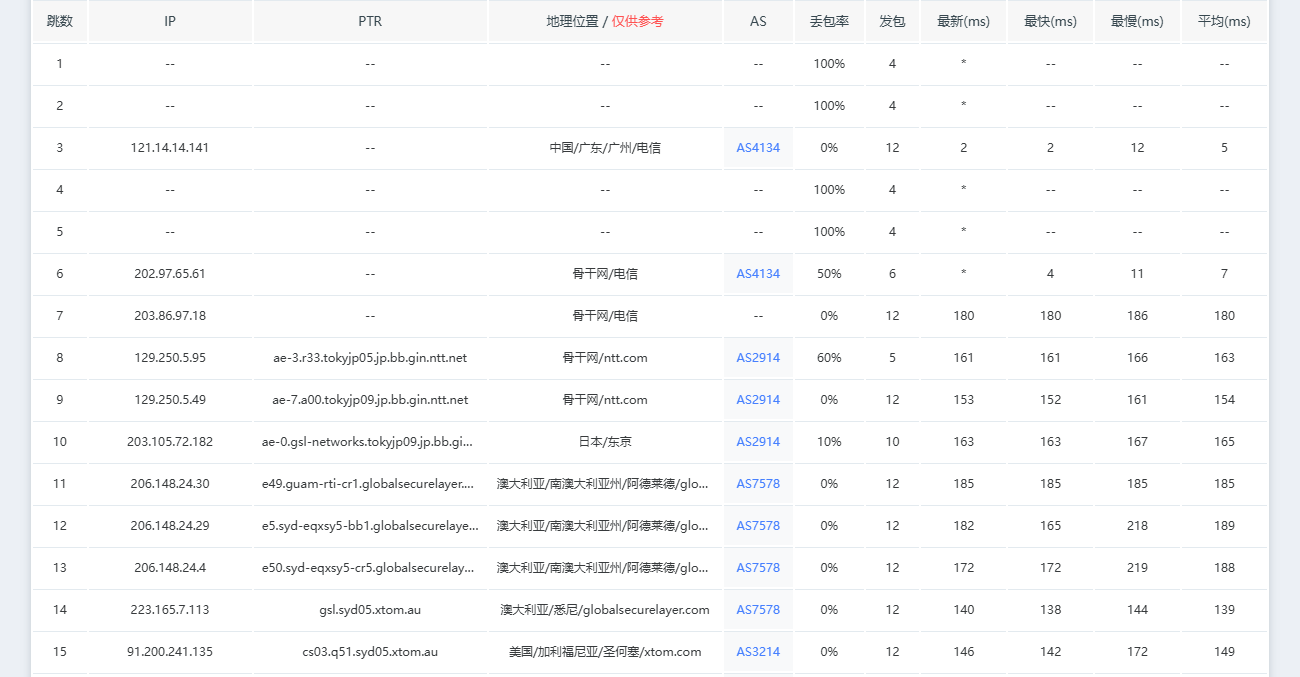Screen dimensions: 1300x677
Task: Open the AS3214 link in hop 15
Action: [x=758, y=652]
